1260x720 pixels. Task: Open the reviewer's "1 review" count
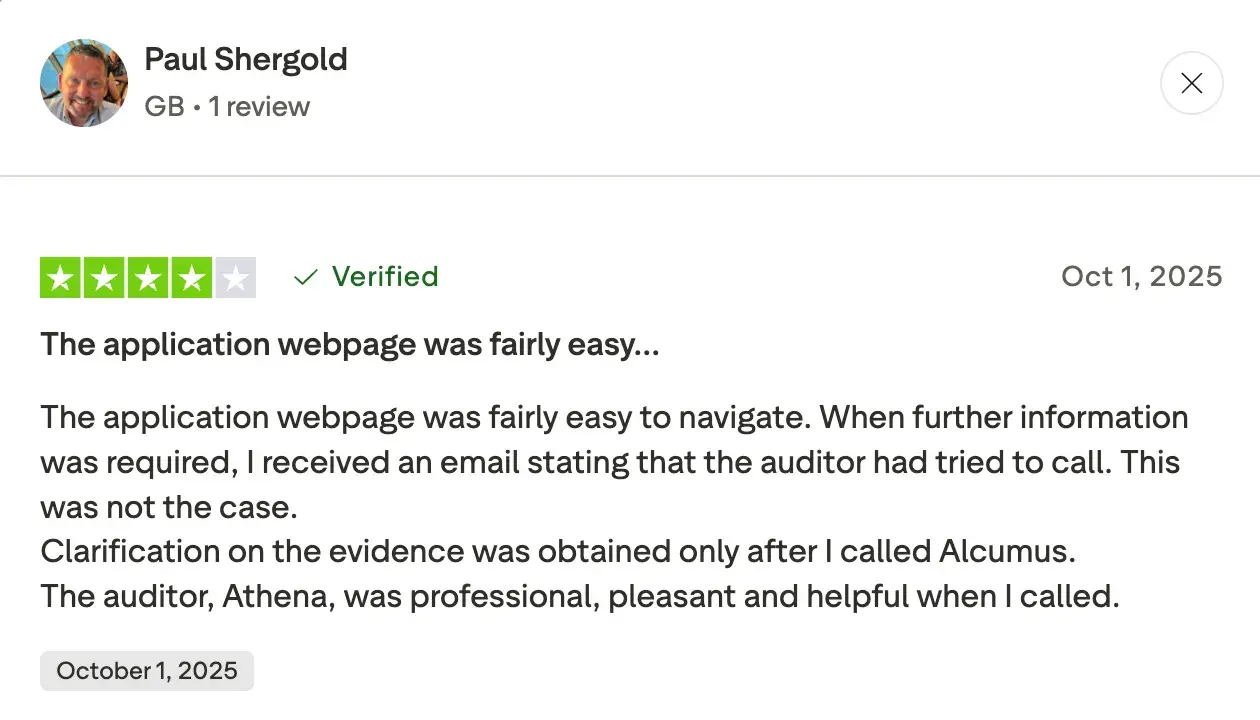coord(259,107)
